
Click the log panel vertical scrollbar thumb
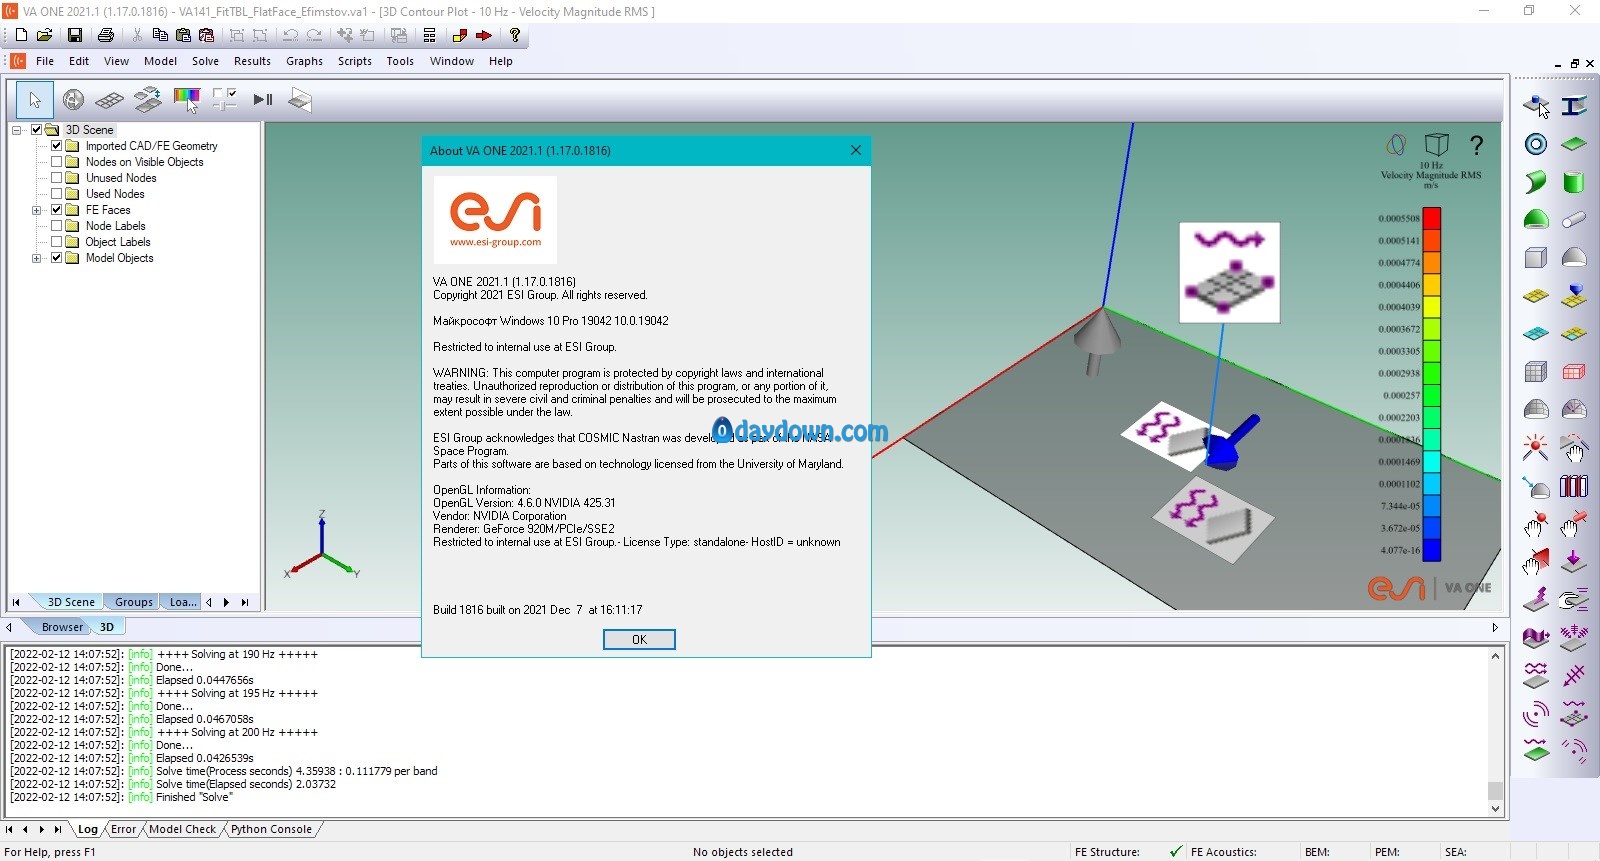pos(1495,790)
